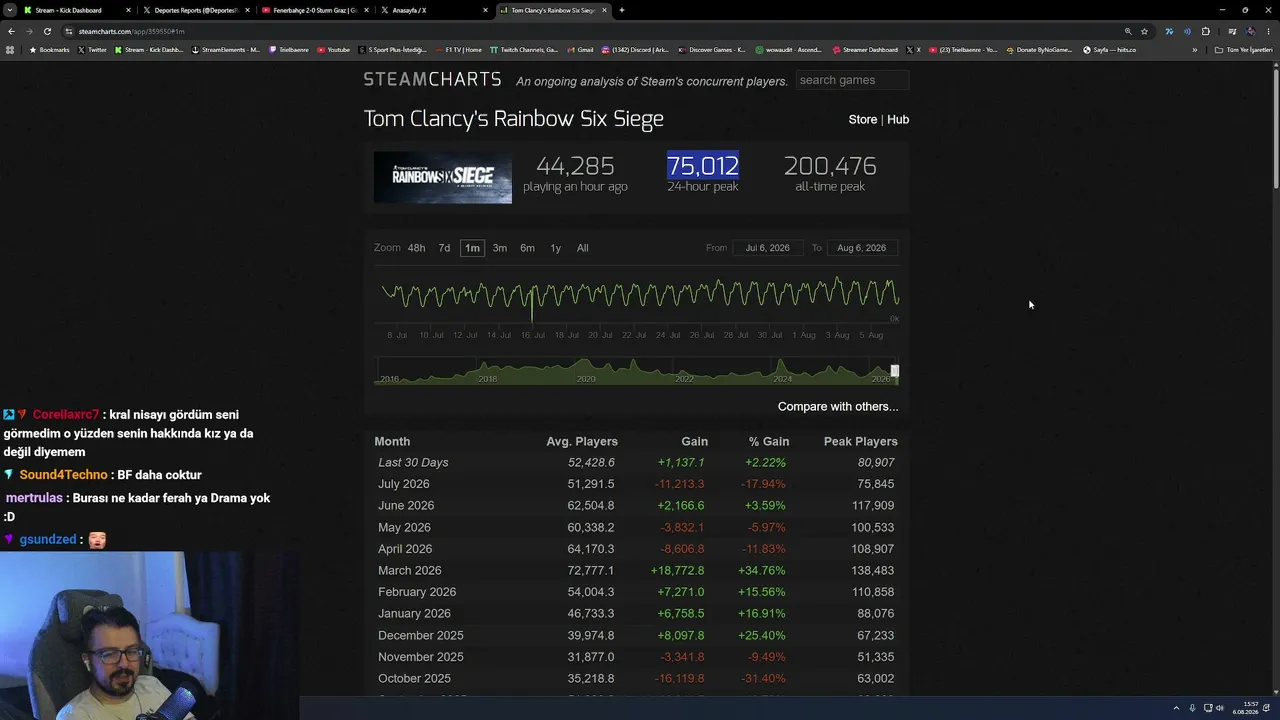Screen dimensions: 1280x720
Task: Click the March 2026 row label
Action: (410, 570)
